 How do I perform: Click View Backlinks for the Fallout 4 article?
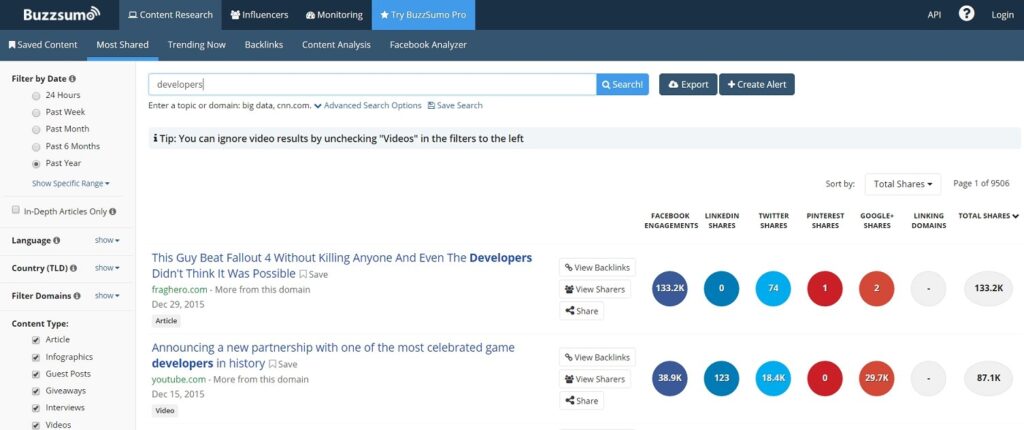point(597,267)
